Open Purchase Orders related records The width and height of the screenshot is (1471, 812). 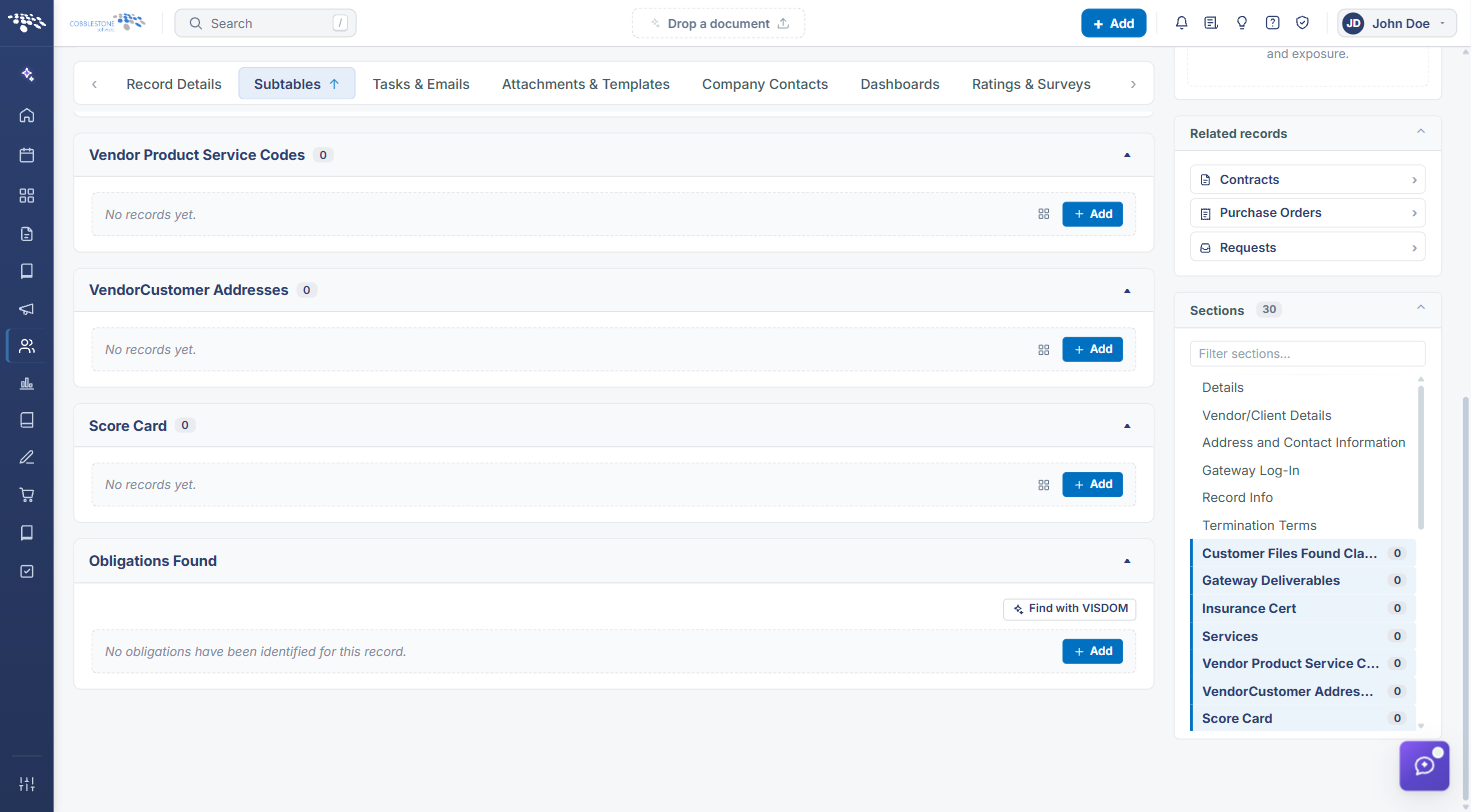1307,213
